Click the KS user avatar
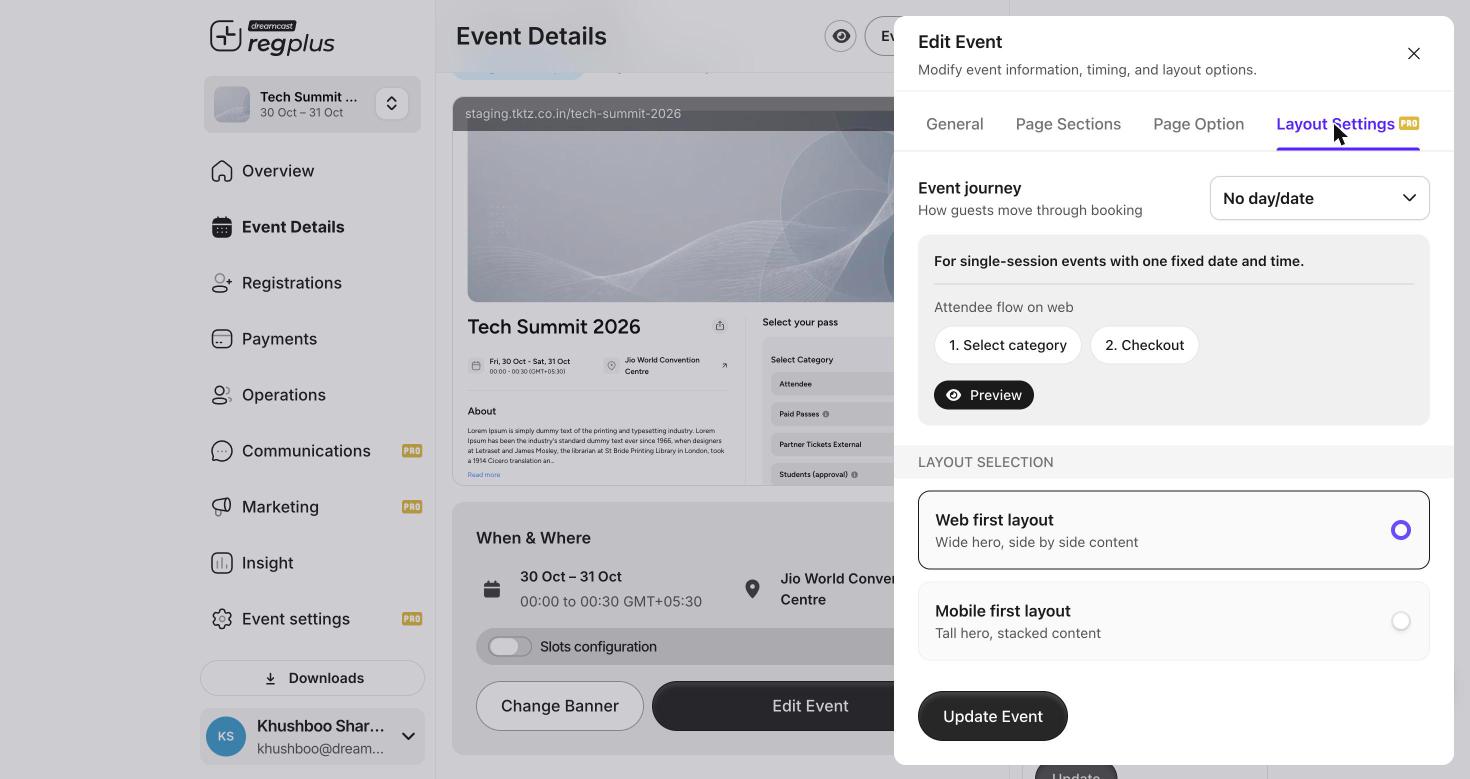 point(226,737)
